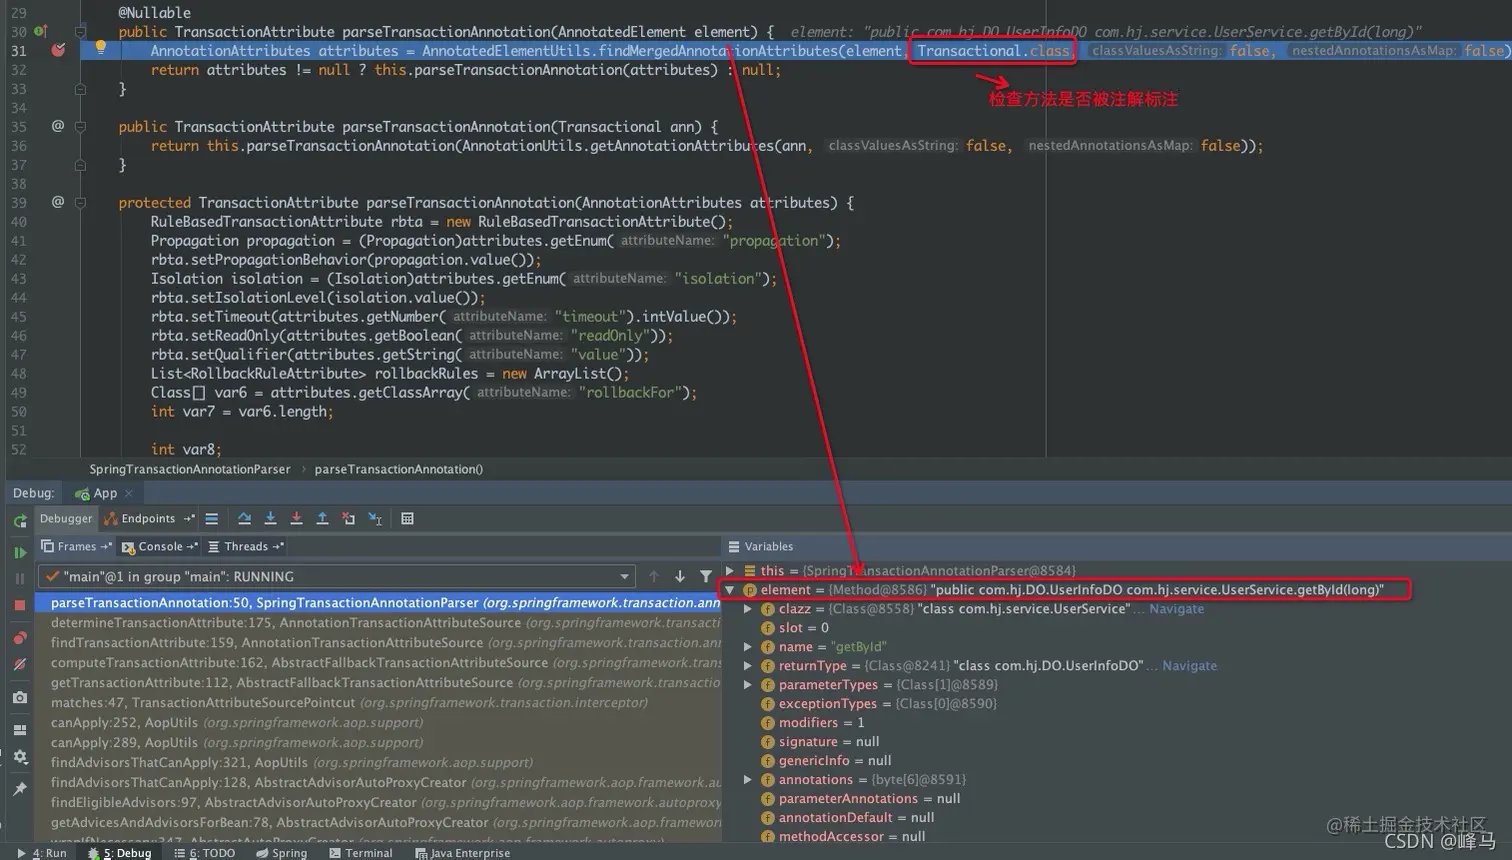Select the previous frame with up arrow
The width and height of the screenshot is (1512, 860).
coord(654,576)
